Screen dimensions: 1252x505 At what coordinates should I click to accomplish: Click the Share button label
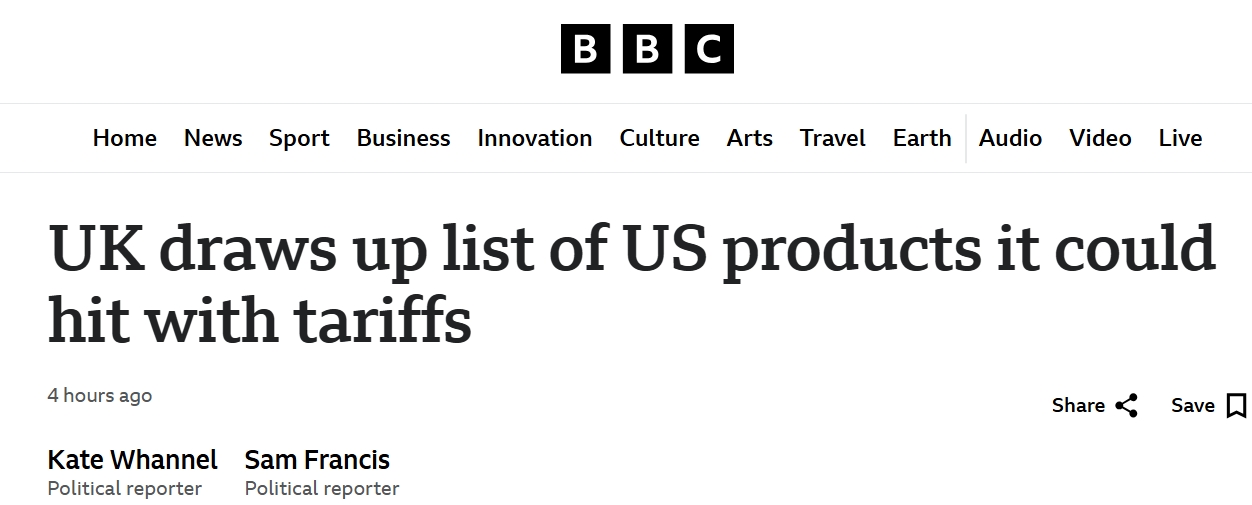(x=1078, y=405)
